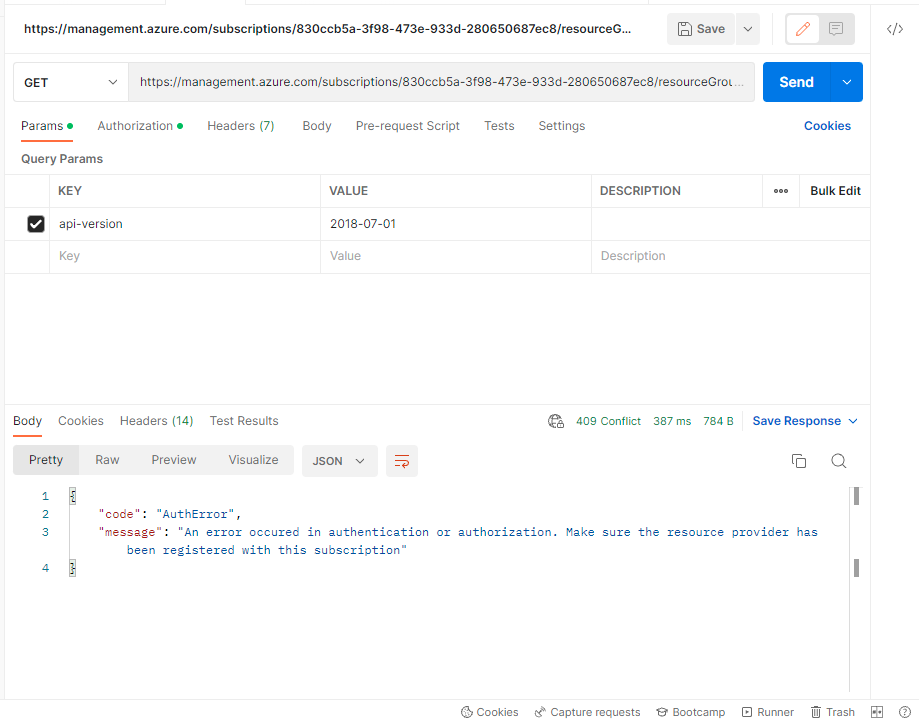Open the request Body tab
Image resolution: width=919 pixels, height=721 pixels.
coord(316,126)
